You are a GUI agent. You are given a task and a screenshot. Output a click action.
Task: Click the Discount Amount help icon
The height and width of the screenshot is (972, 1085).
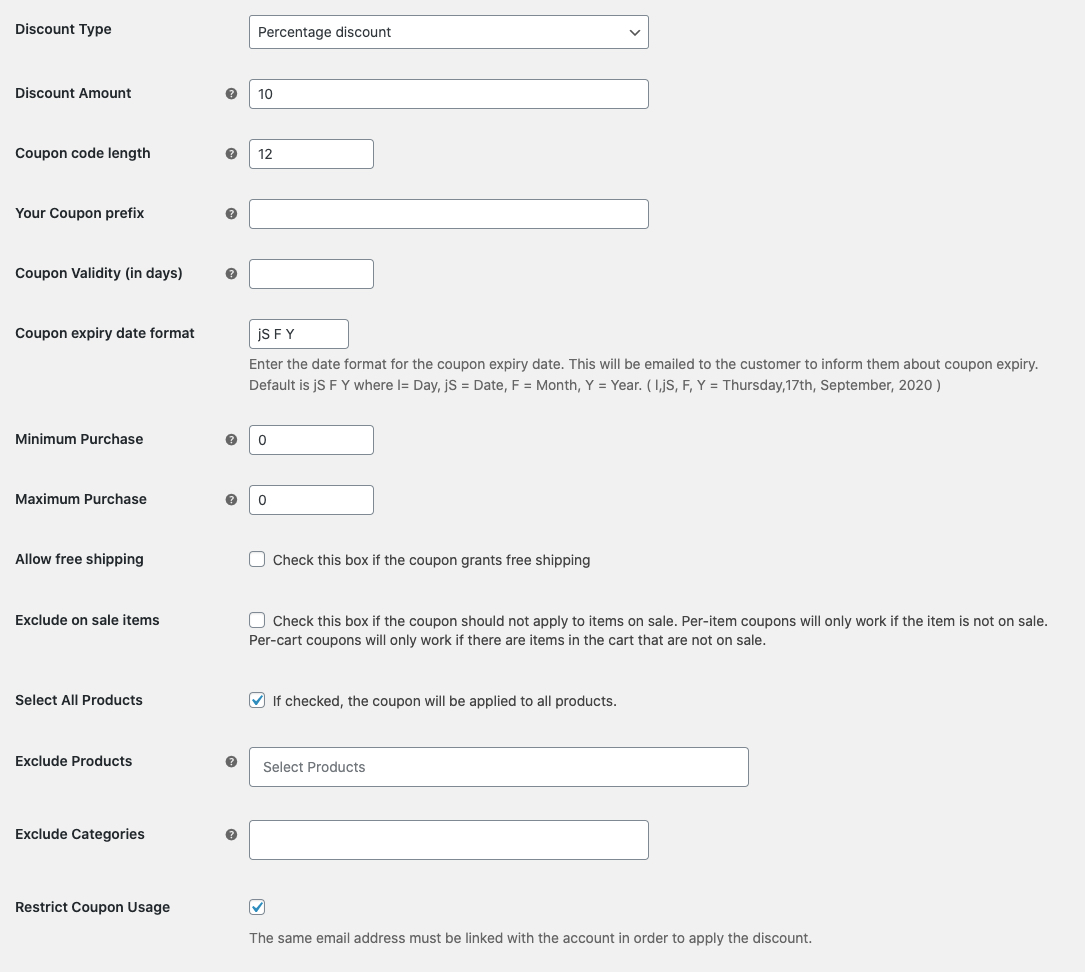click(231, 93)
